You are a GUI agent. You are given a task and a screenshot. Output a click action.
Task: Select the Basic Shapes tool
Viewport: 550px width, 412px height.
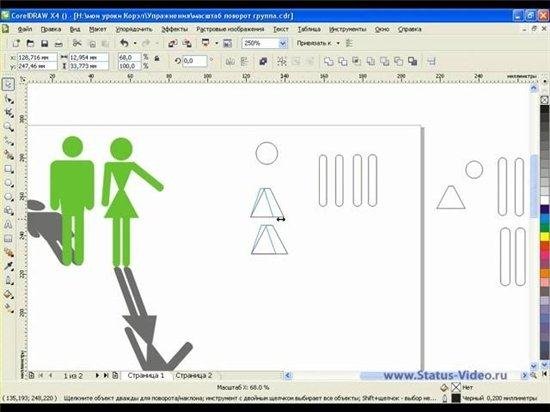(x=8, y=210)
